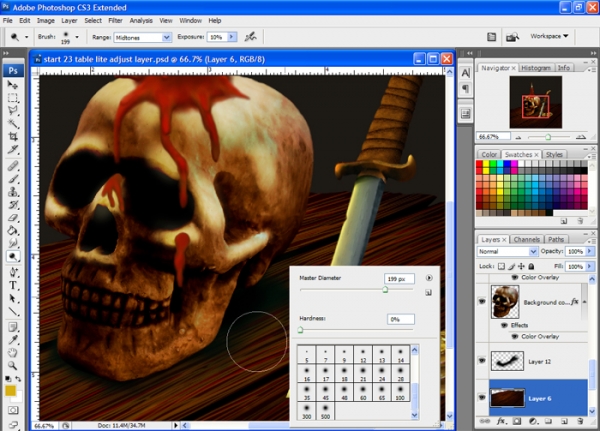The height and width of the screenshot is (431, 600).
Task: Click the foreground color swatch
Action: (10, 390)
